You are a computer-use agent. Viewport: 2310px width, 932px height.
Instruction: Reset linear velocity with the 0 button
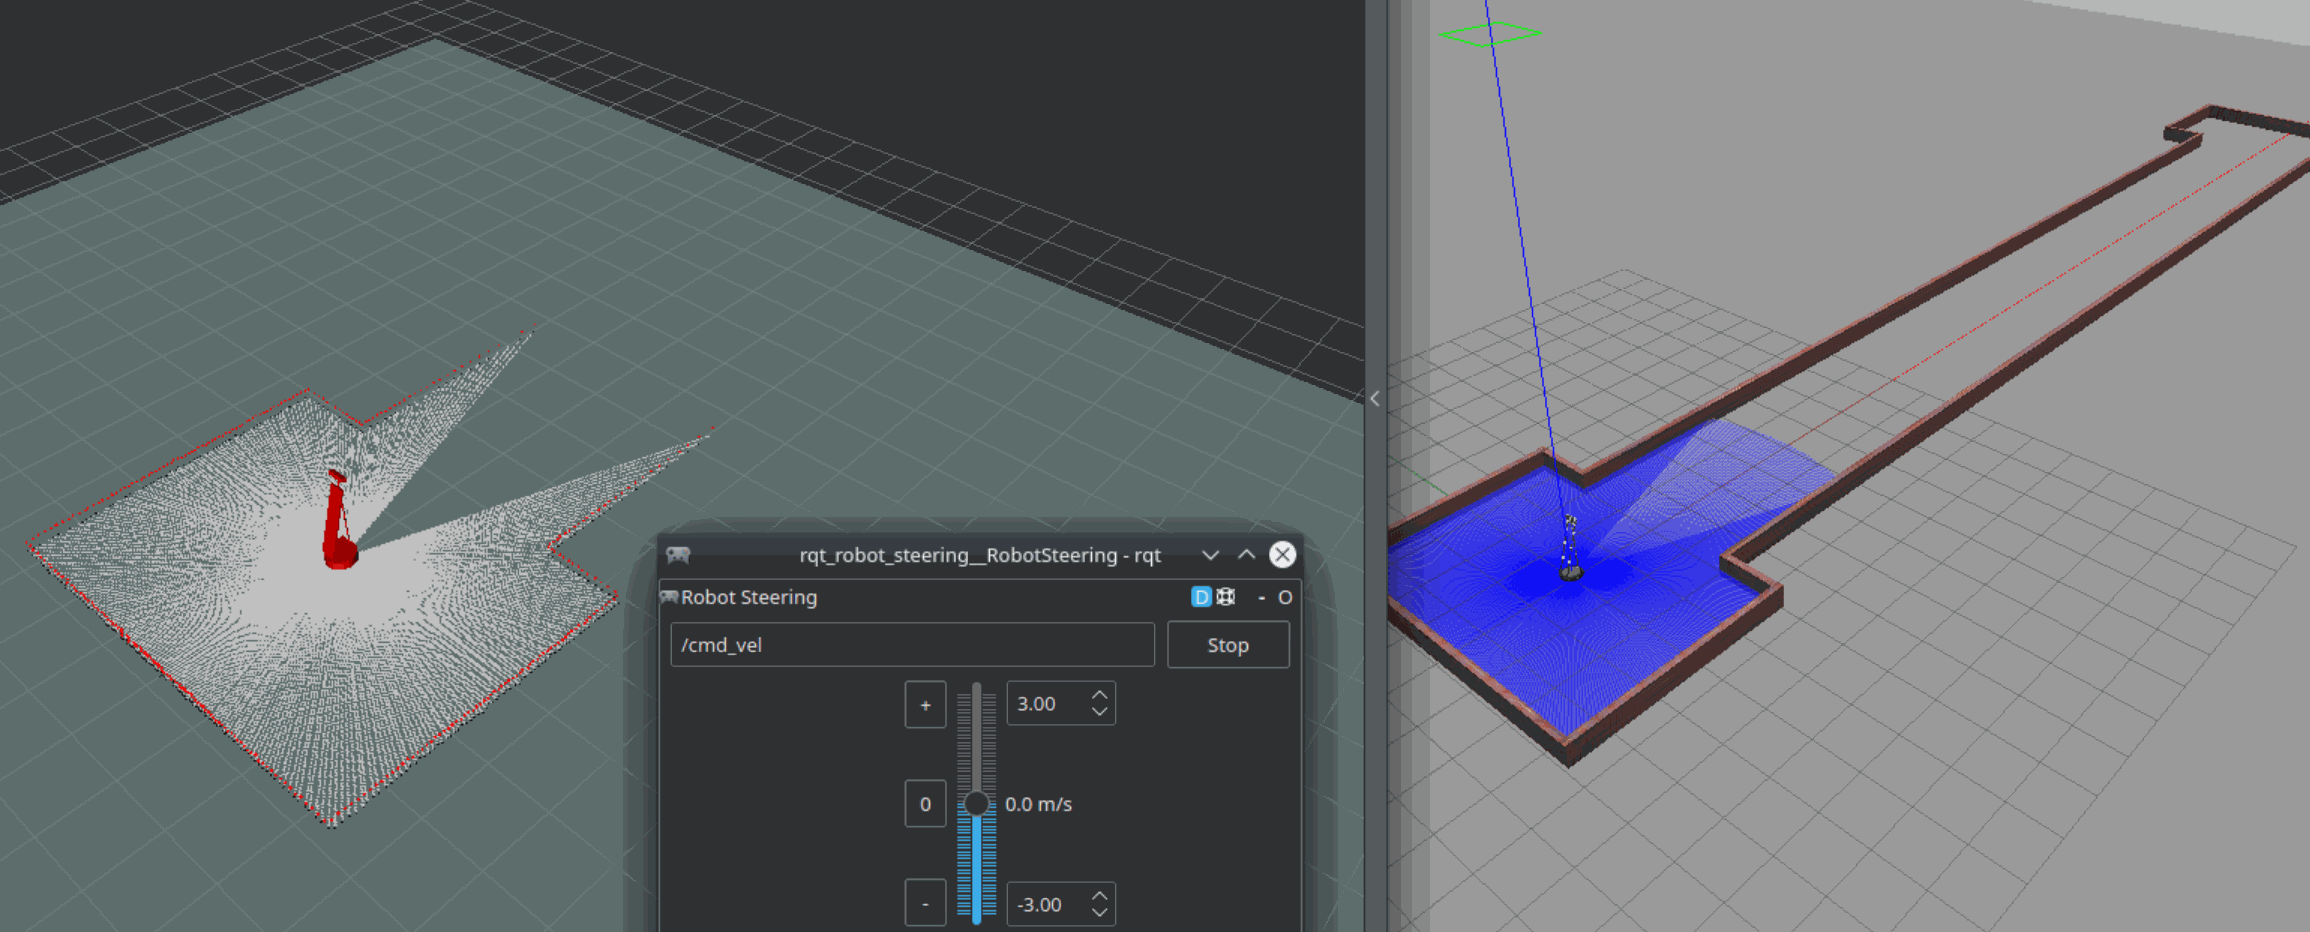pos(925,804)
